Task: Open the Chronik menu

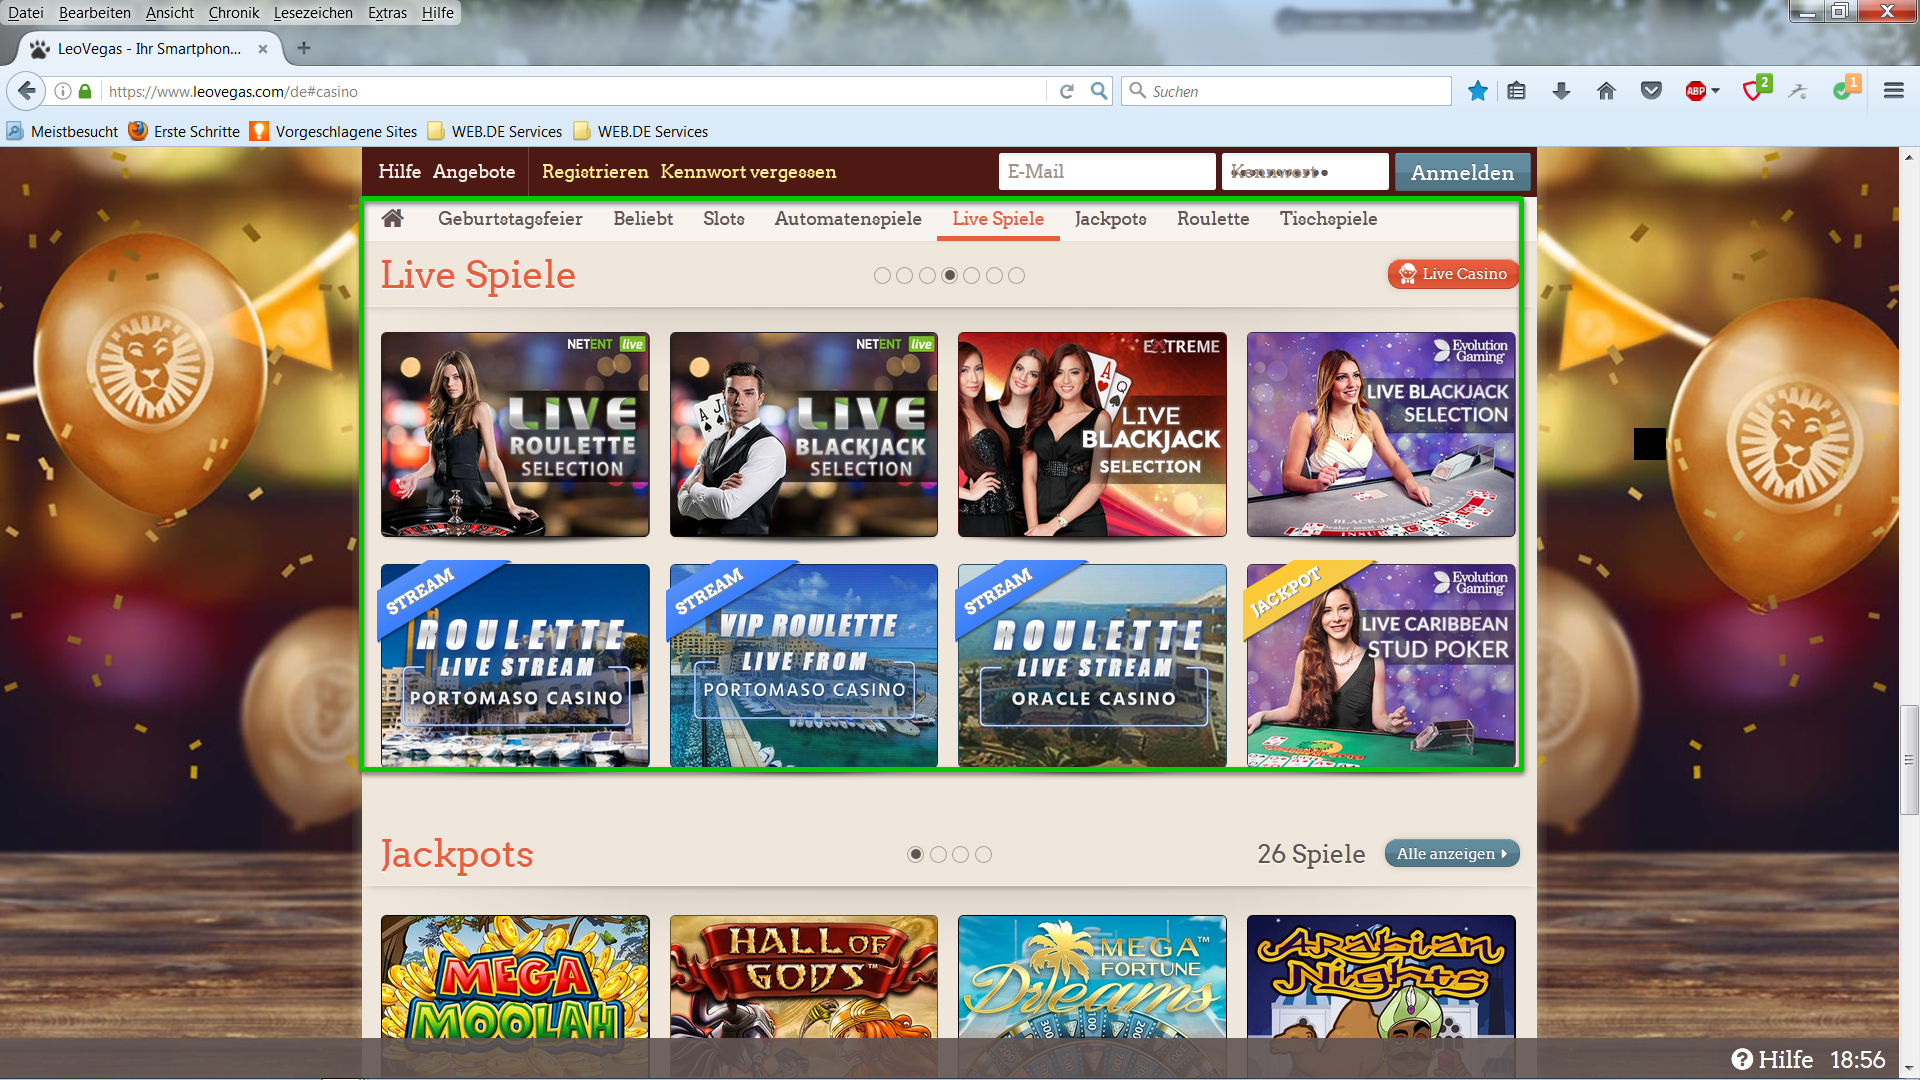Action: tap(234, 12)
